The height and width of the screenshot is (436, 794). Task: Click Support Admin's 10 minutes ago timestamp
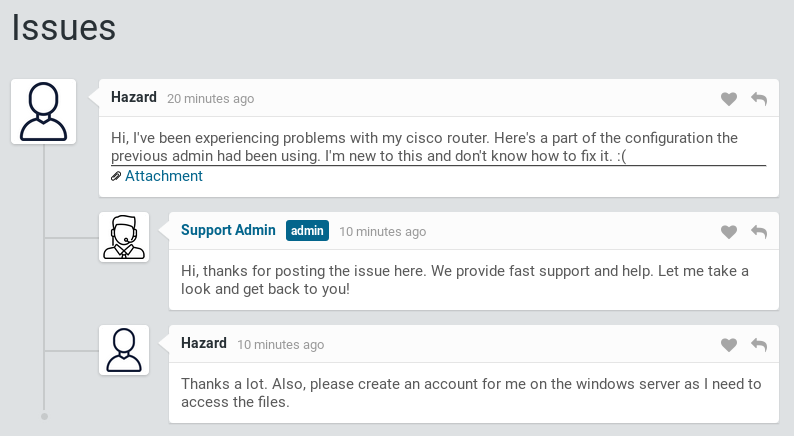[382, 232]
